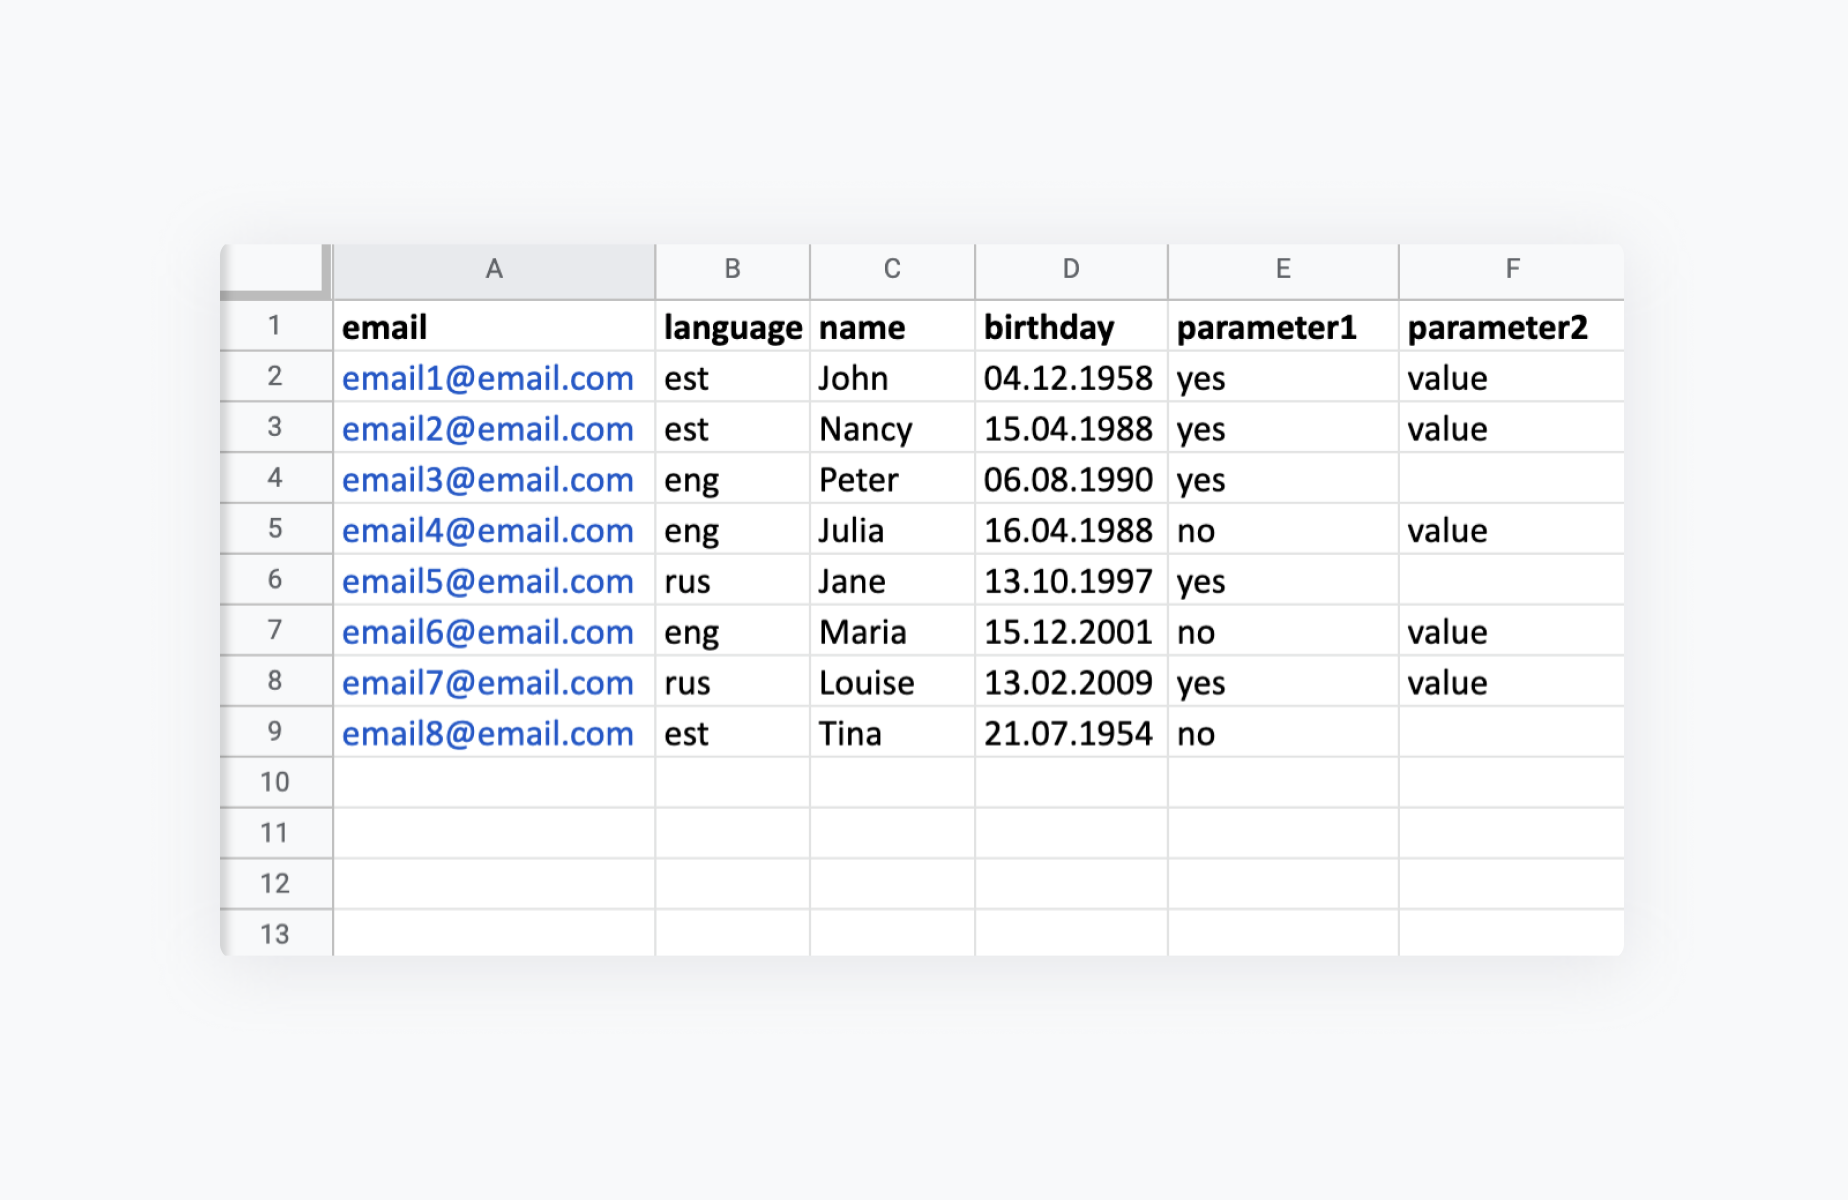Select row 5 header
This screenshot has height=1200, width=1848.
pos(275,529)
